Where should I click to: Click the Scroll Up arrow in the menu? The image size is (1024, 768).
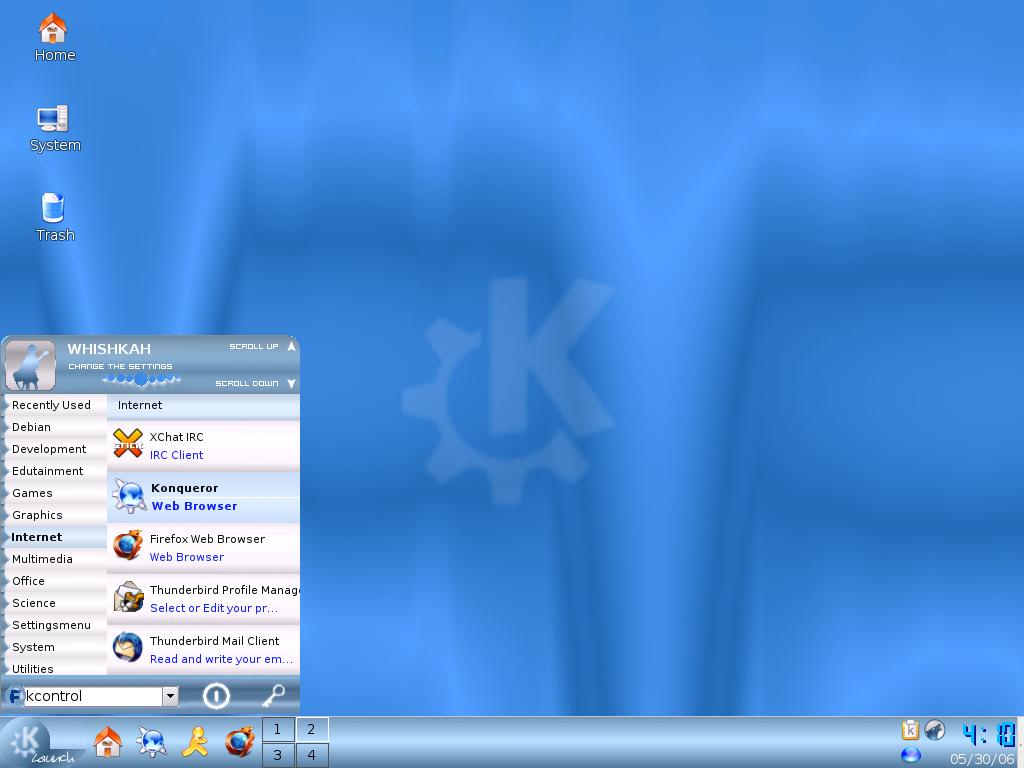coord(291,346)
